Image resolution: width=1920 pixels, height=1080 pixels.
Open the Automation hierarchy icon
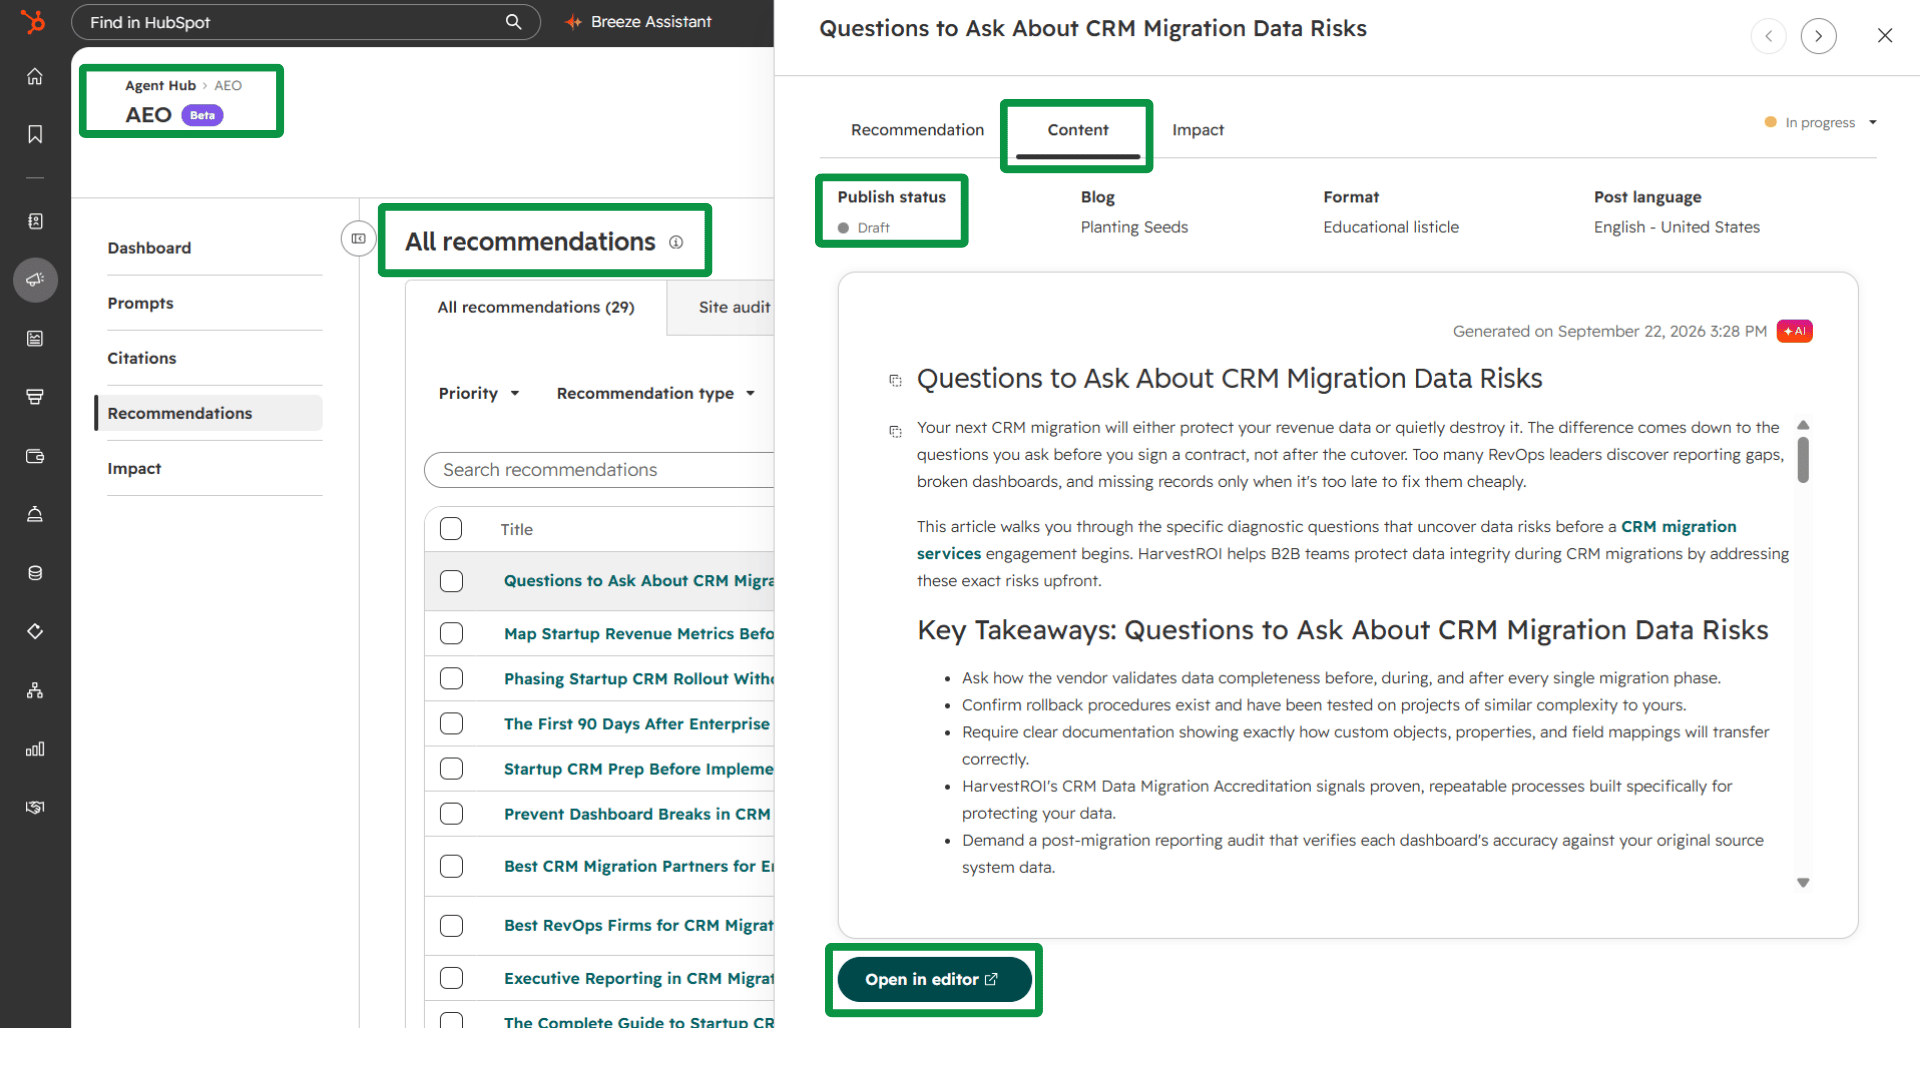coord(35,690)
